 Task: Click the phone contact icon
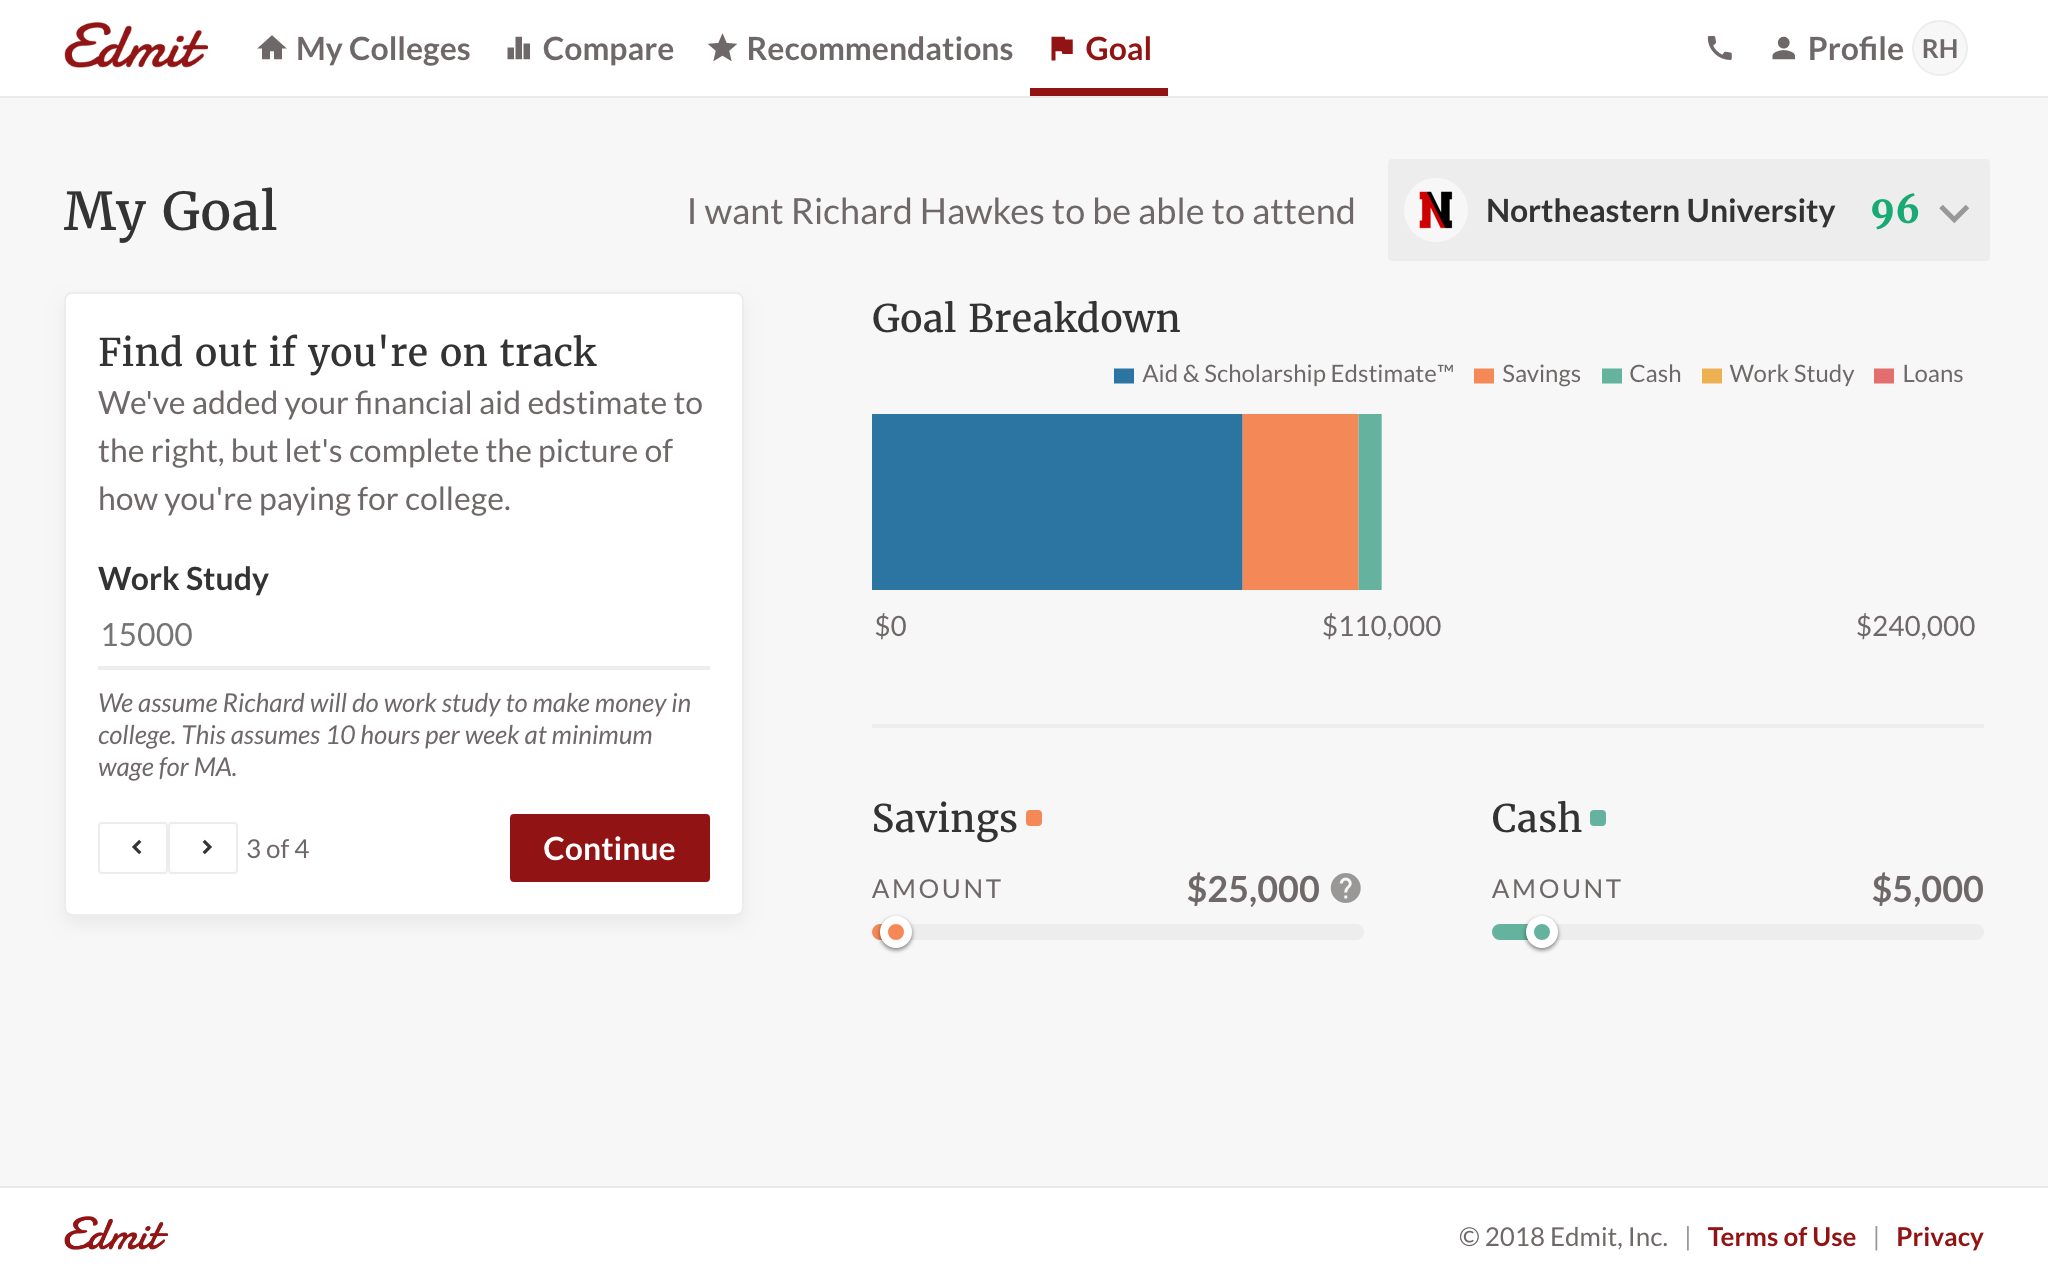point(1719,48)
